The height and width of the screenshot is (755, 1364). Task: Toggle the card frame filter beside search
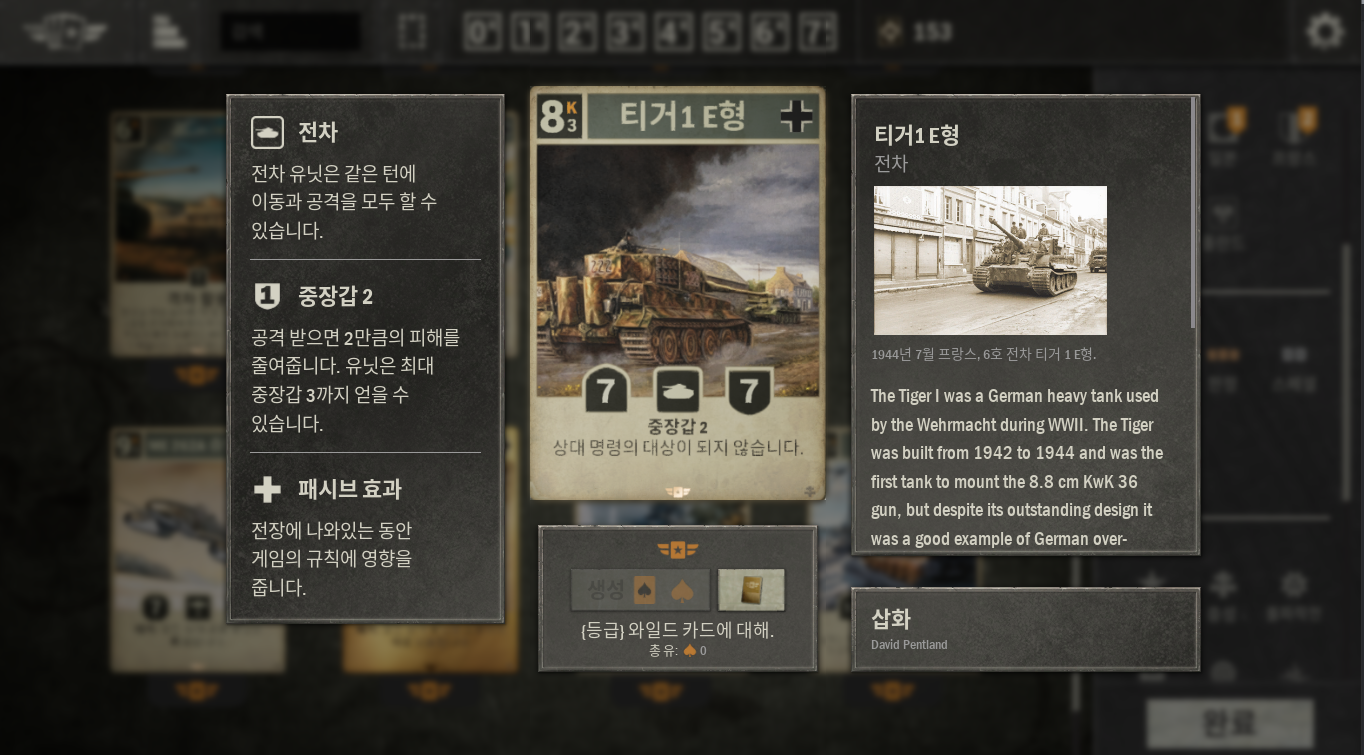pos(411,32)
